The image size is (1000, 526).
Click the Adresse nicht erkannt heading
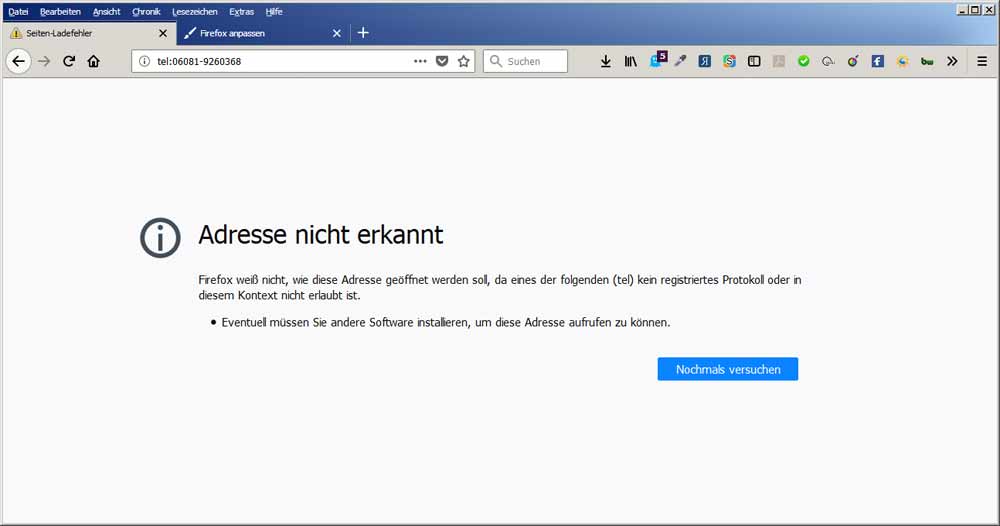click(321, 235)
